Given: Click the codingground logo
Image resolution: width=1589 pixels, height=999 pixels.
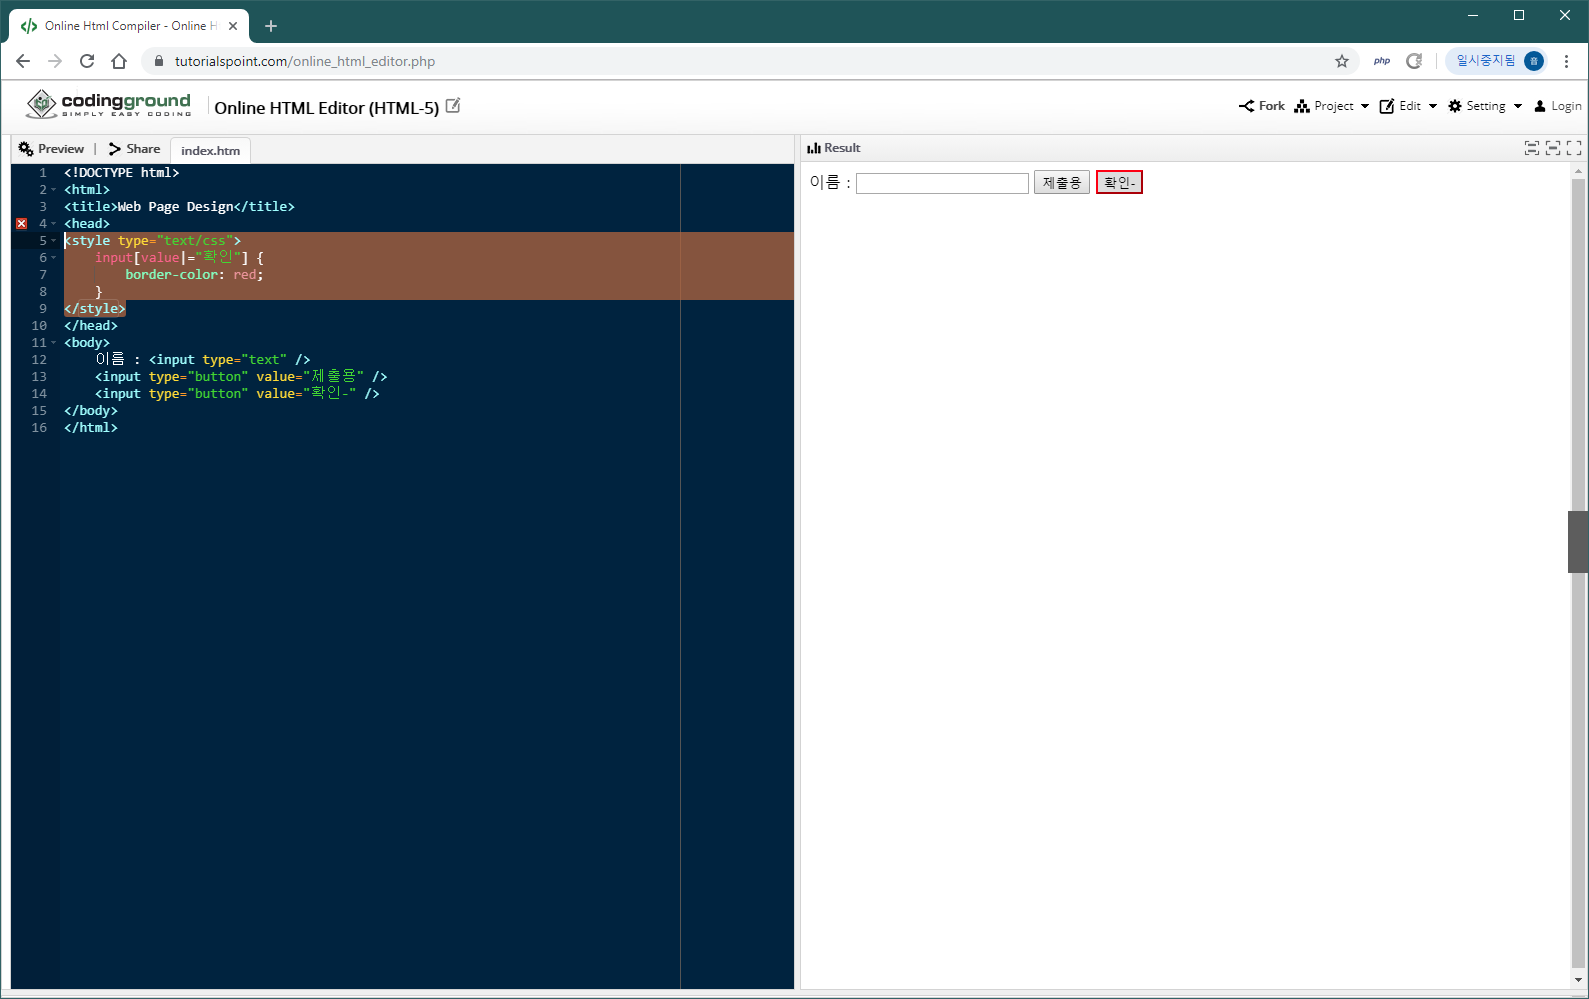Looking at the screenshot, I should tap(108, 104).
